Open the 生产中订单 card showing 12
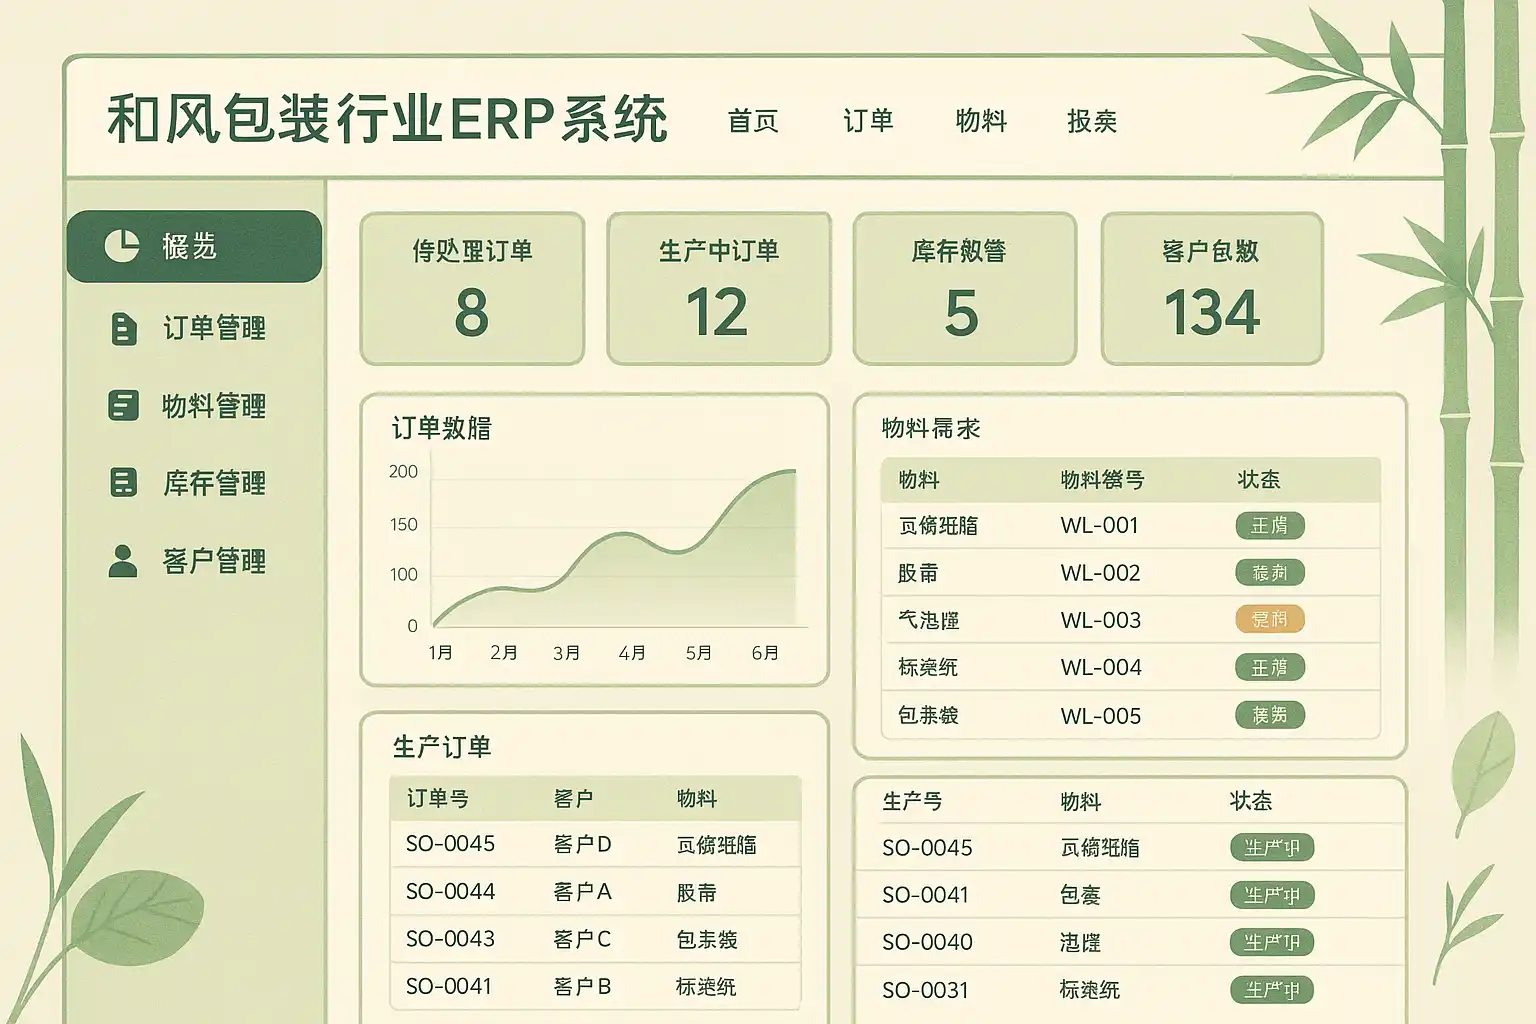1536x1024 pixels. click(x=719, y=288)
